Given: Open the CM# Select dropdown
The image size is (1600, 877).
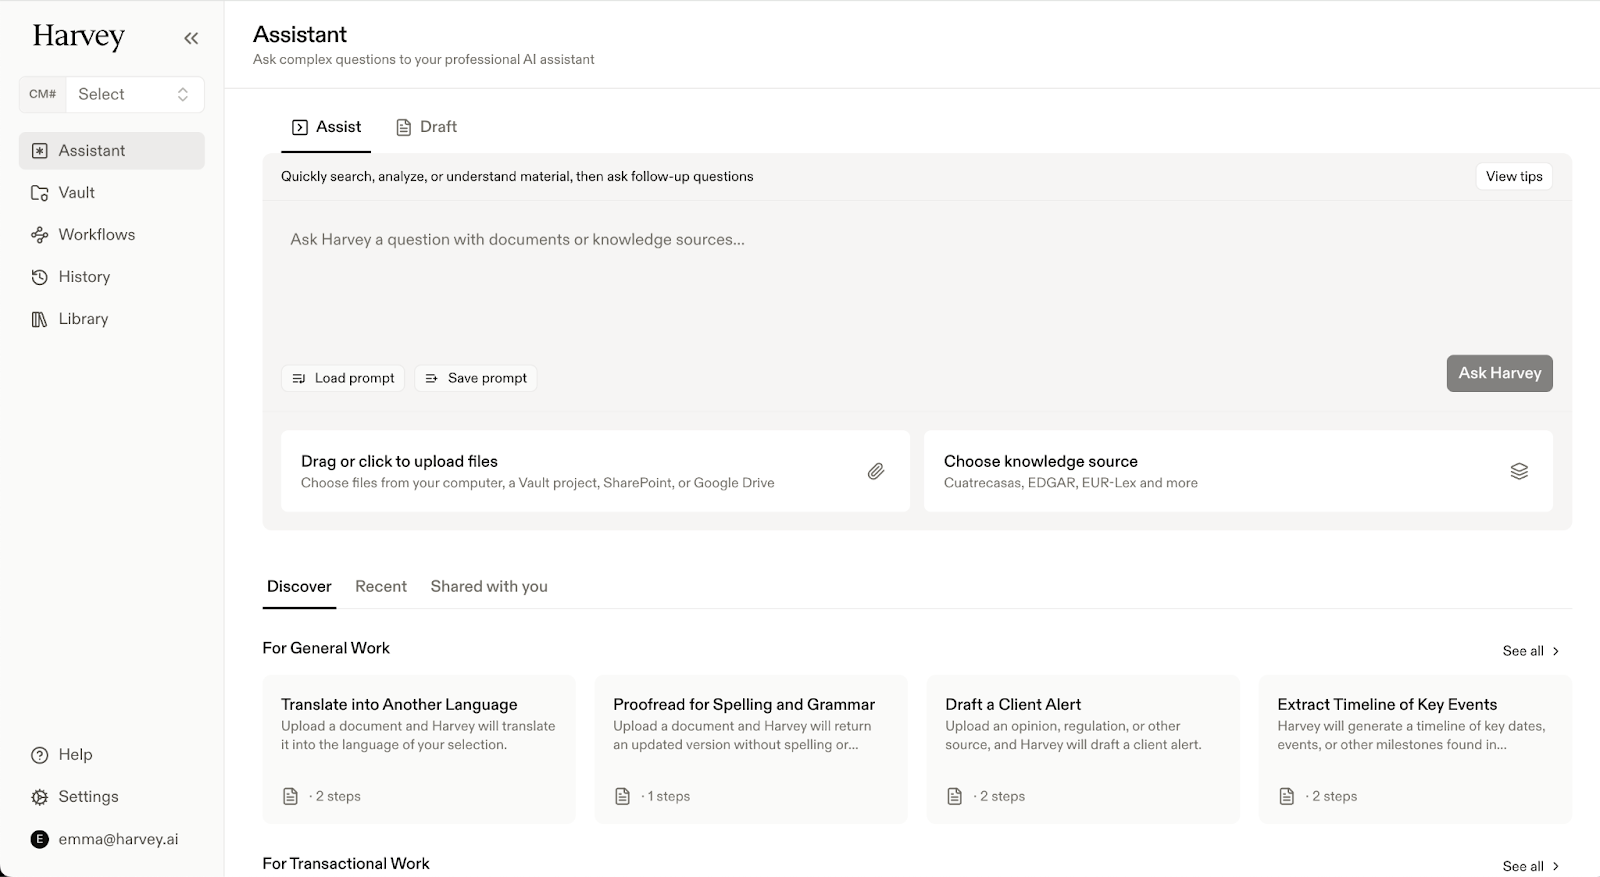Looking at the screenshot, I should coord(133,94).
